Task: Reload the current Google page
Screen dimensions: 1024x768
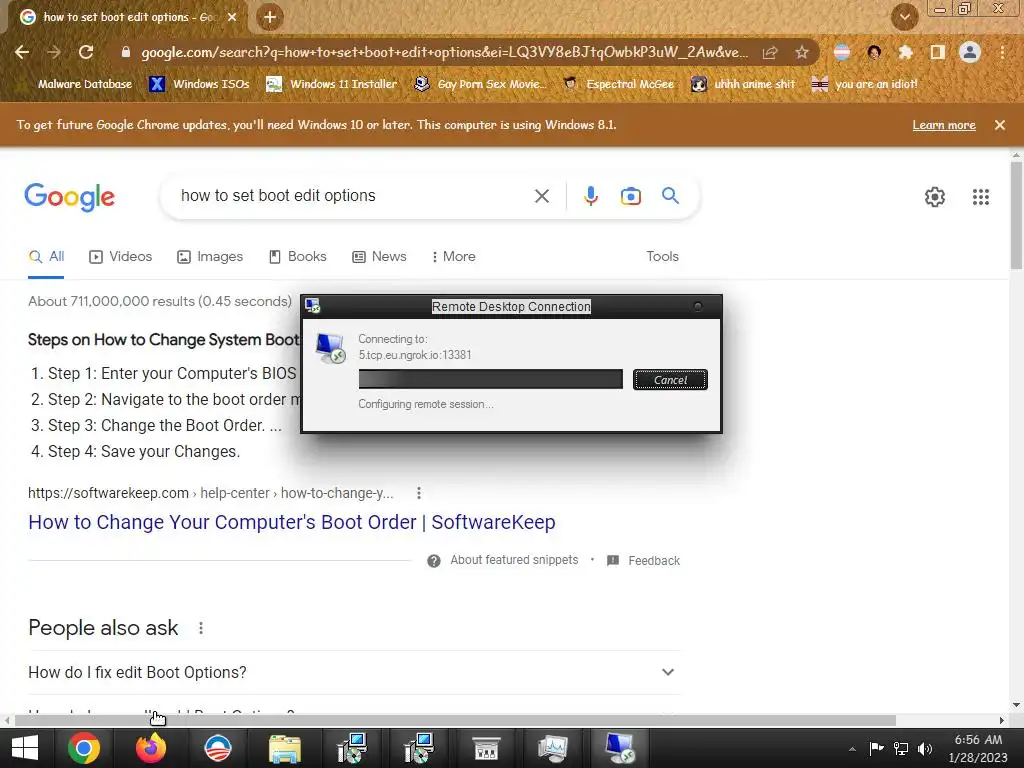Action: tap(86, 52)
